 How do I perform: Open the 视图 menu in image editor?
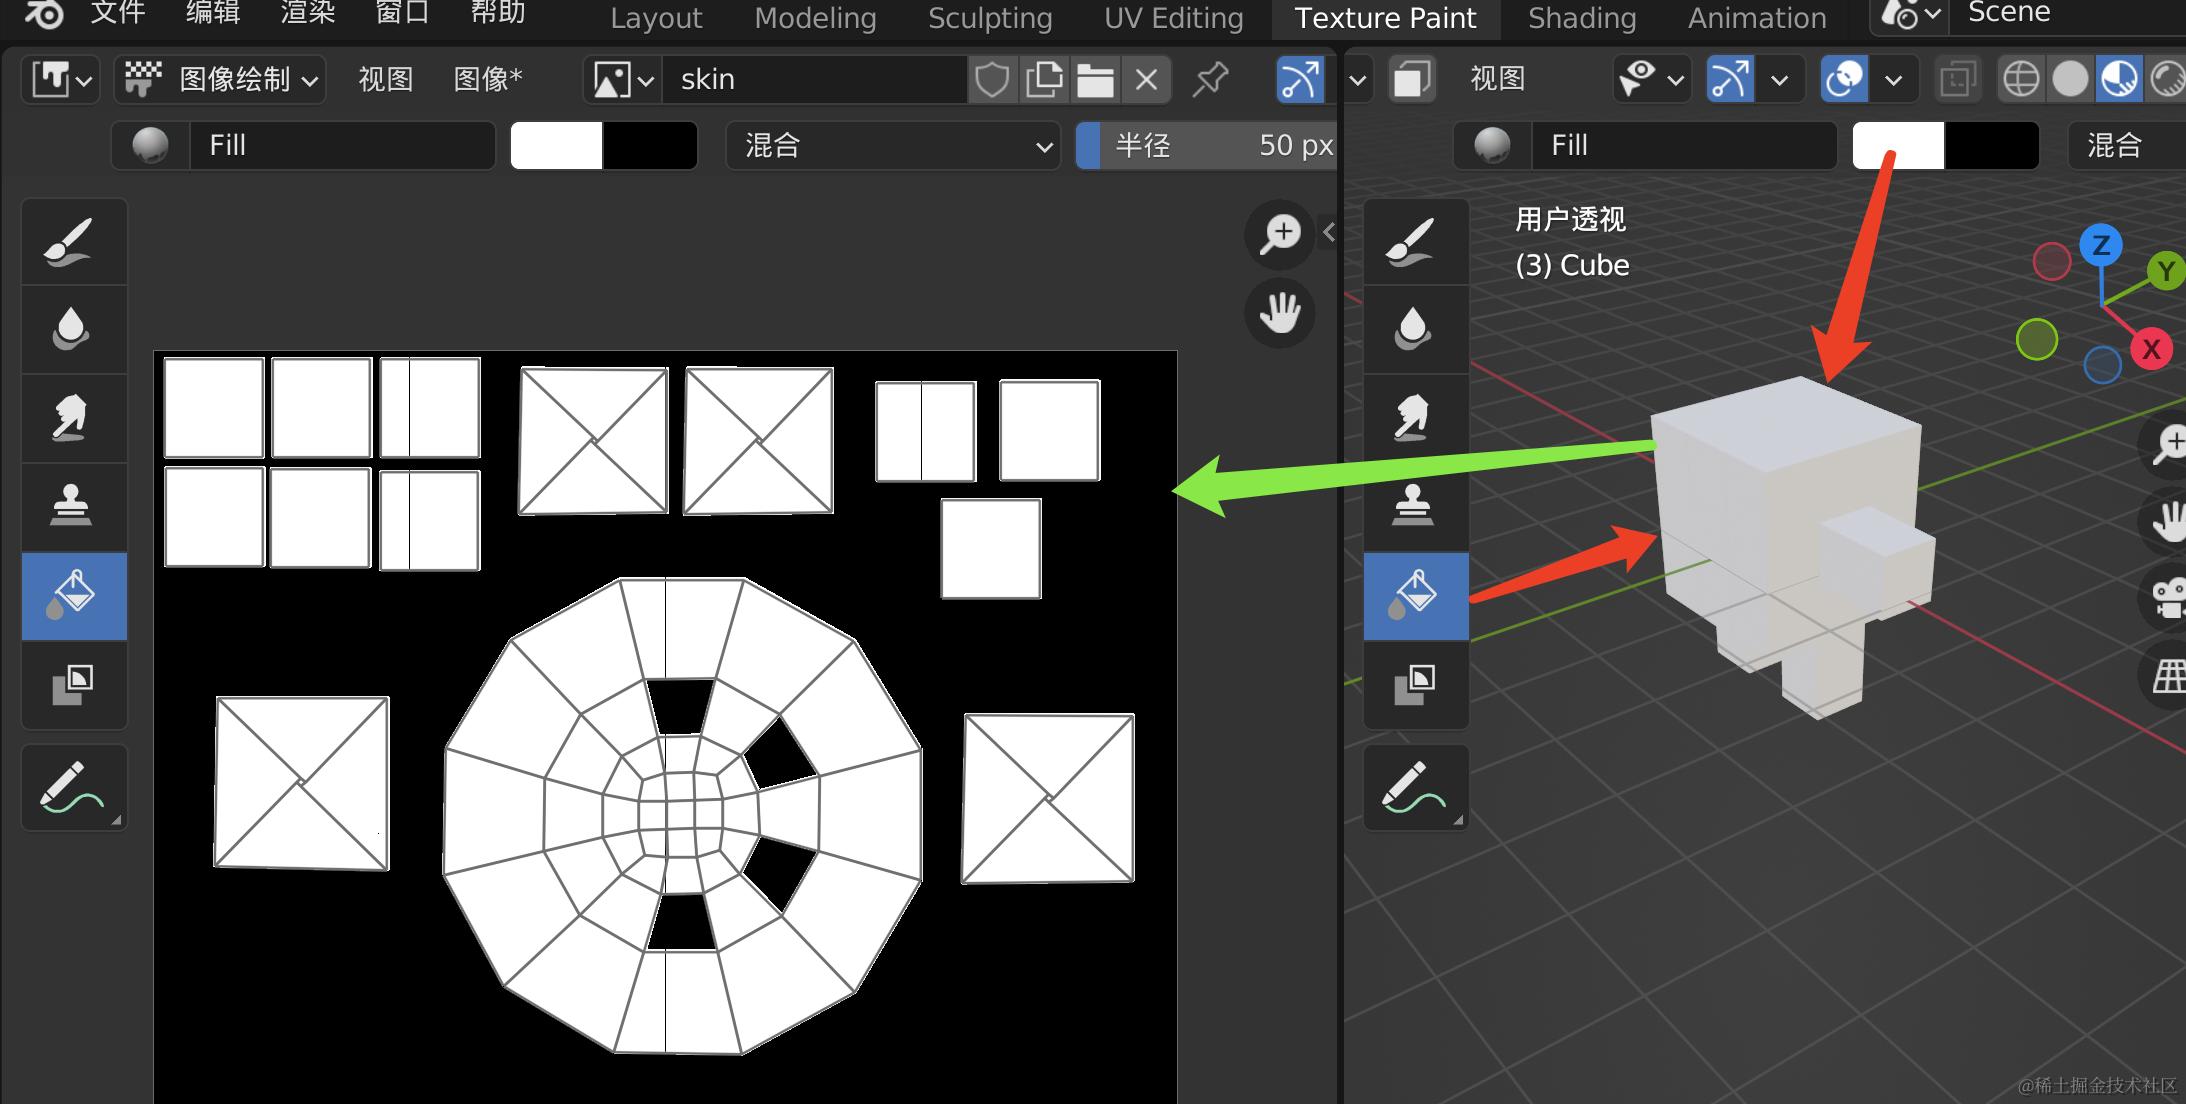tap(385, 80)
